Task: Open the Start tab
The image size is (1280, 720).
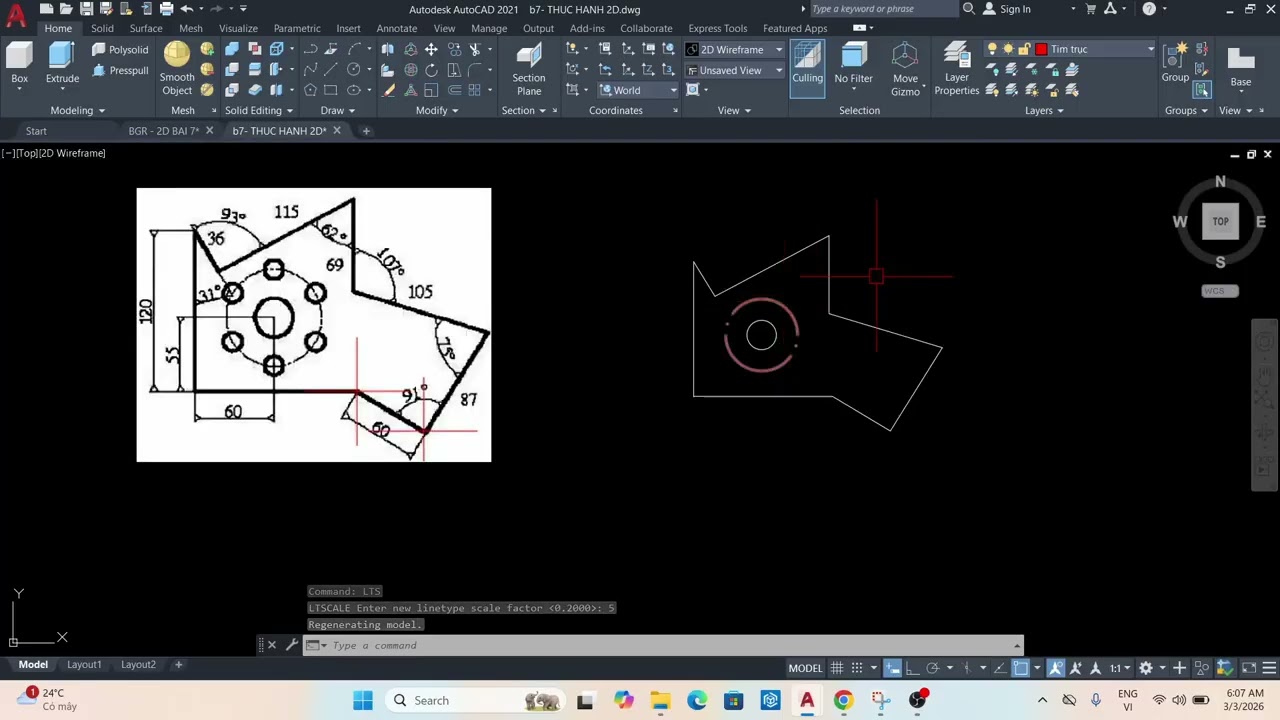Action: tap(36, 131)
